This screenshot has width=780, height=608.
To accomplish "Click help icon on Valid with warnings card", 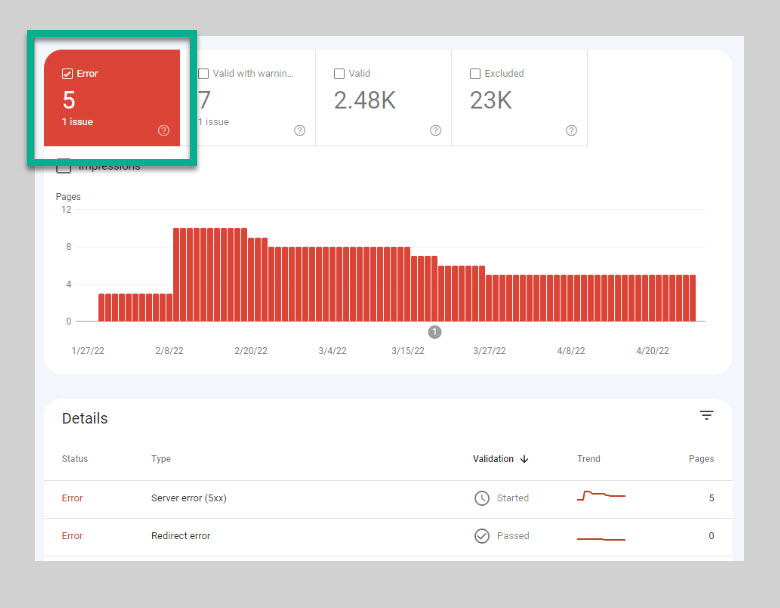I will pyautogui.click(x=299, y=131).
